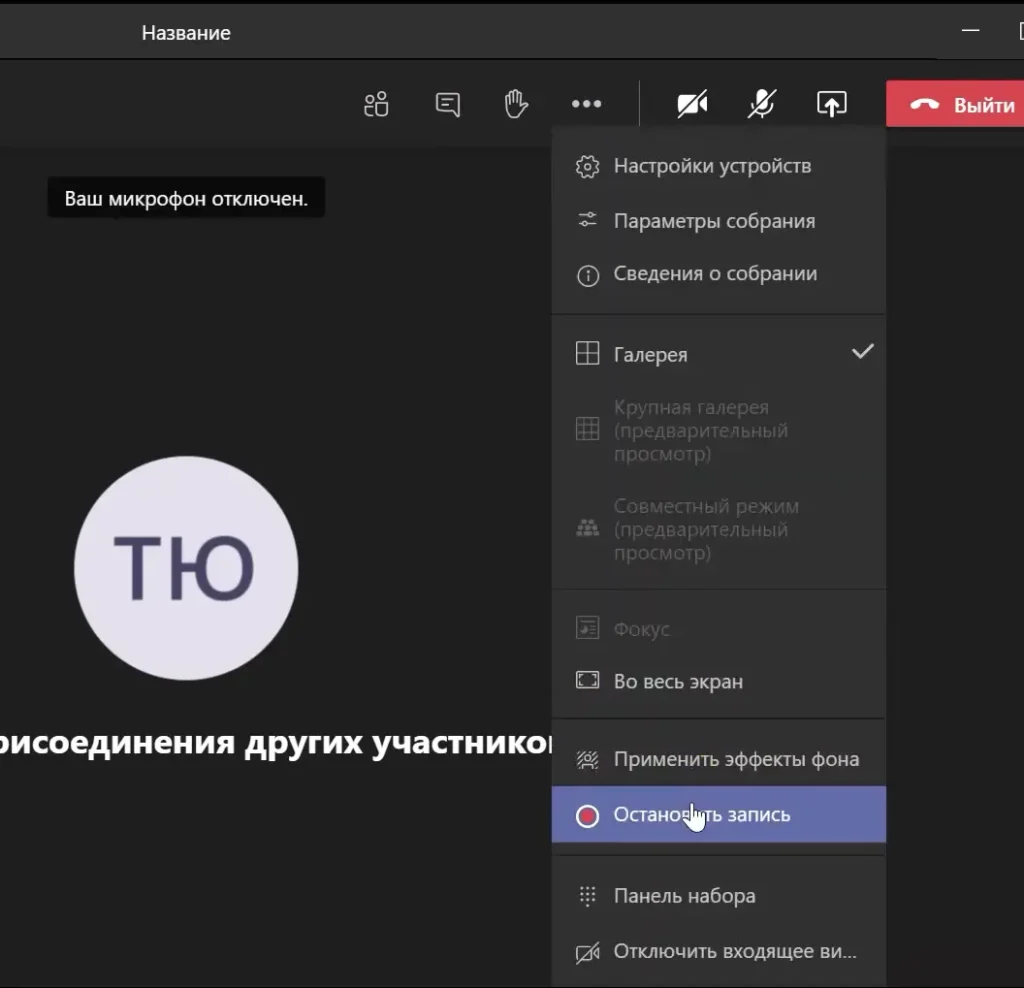Viewport: 1024px width, 988px height.
Task: Show Сведения о собрании
Action: pos(718,274)
